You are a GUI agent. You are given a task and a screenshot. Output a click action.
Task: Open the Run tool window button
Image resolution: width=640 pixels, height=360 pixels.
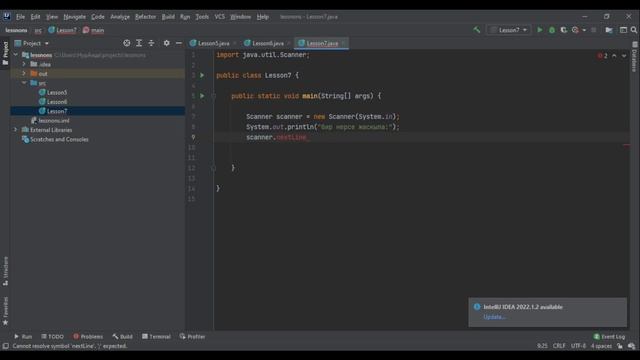click(23, 336)
